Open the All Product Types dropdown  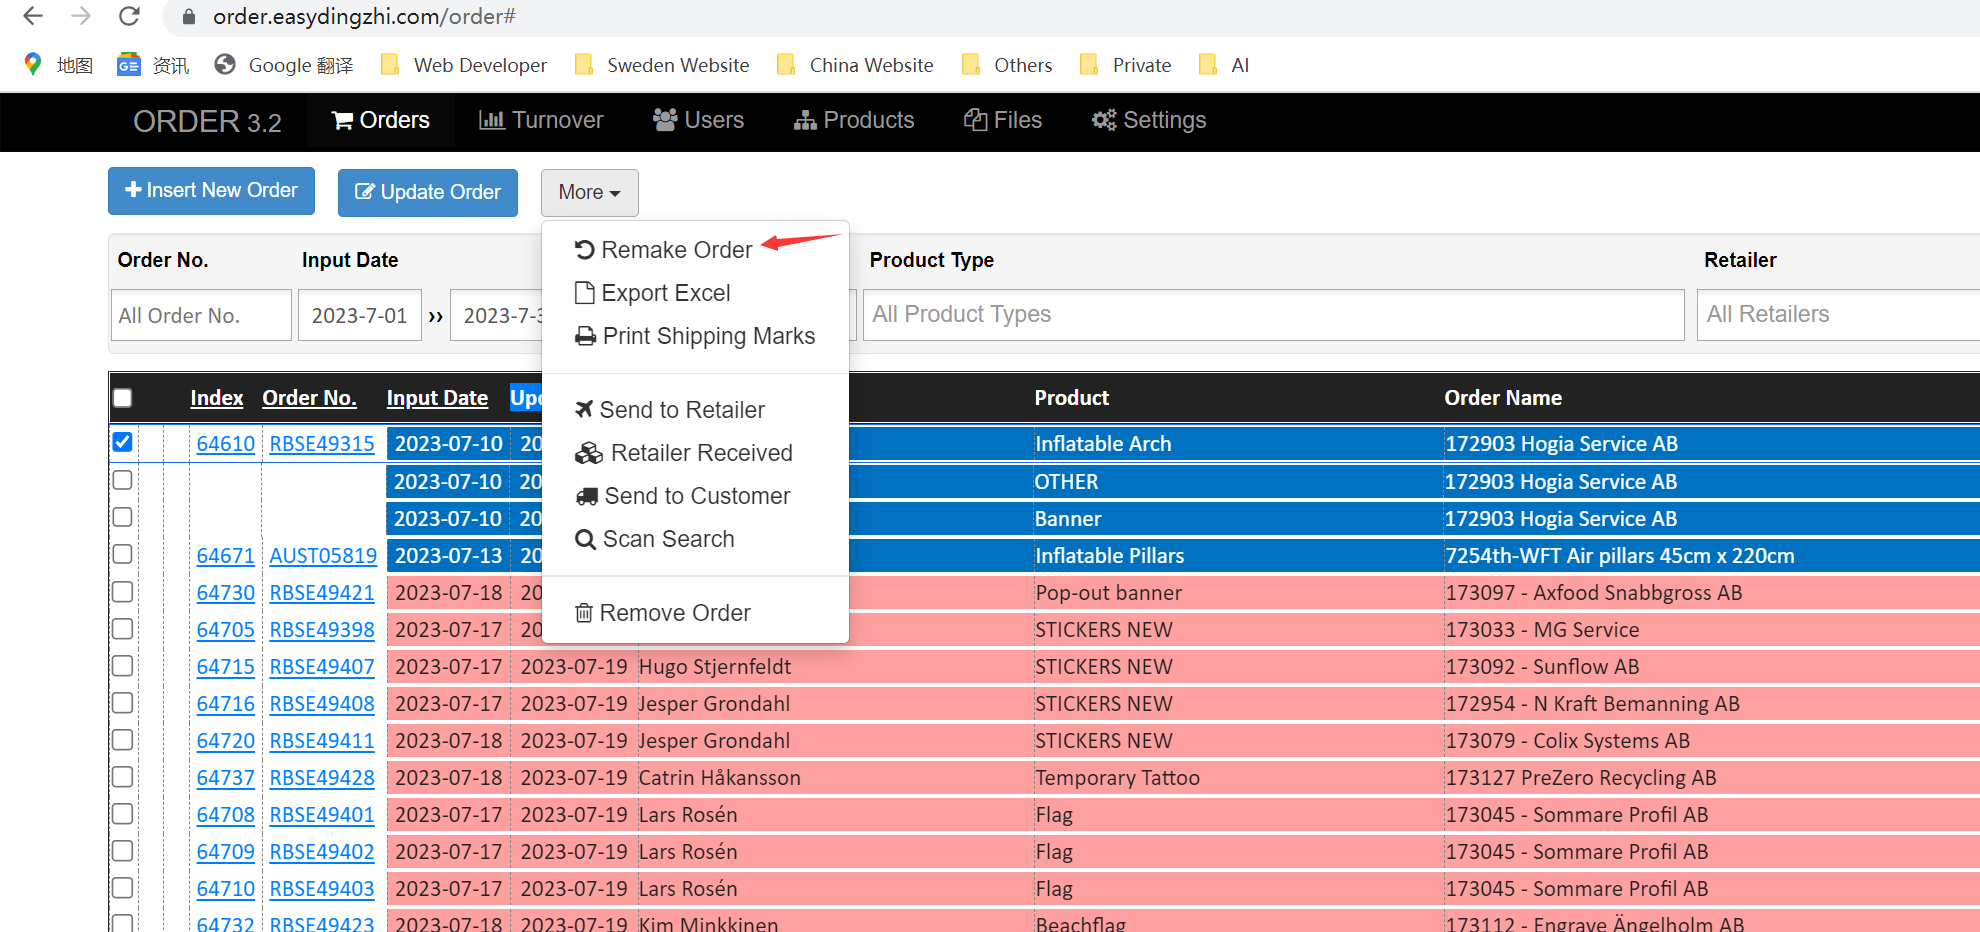tap(1272, 315)
